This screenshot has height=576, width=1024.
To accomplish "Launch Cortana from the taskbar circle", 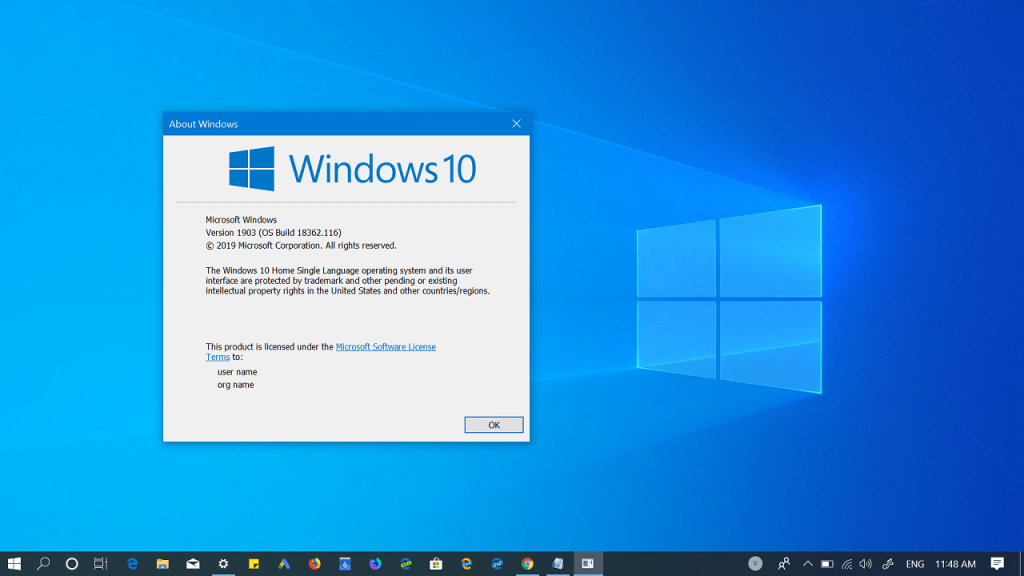I will pos(72,564).
